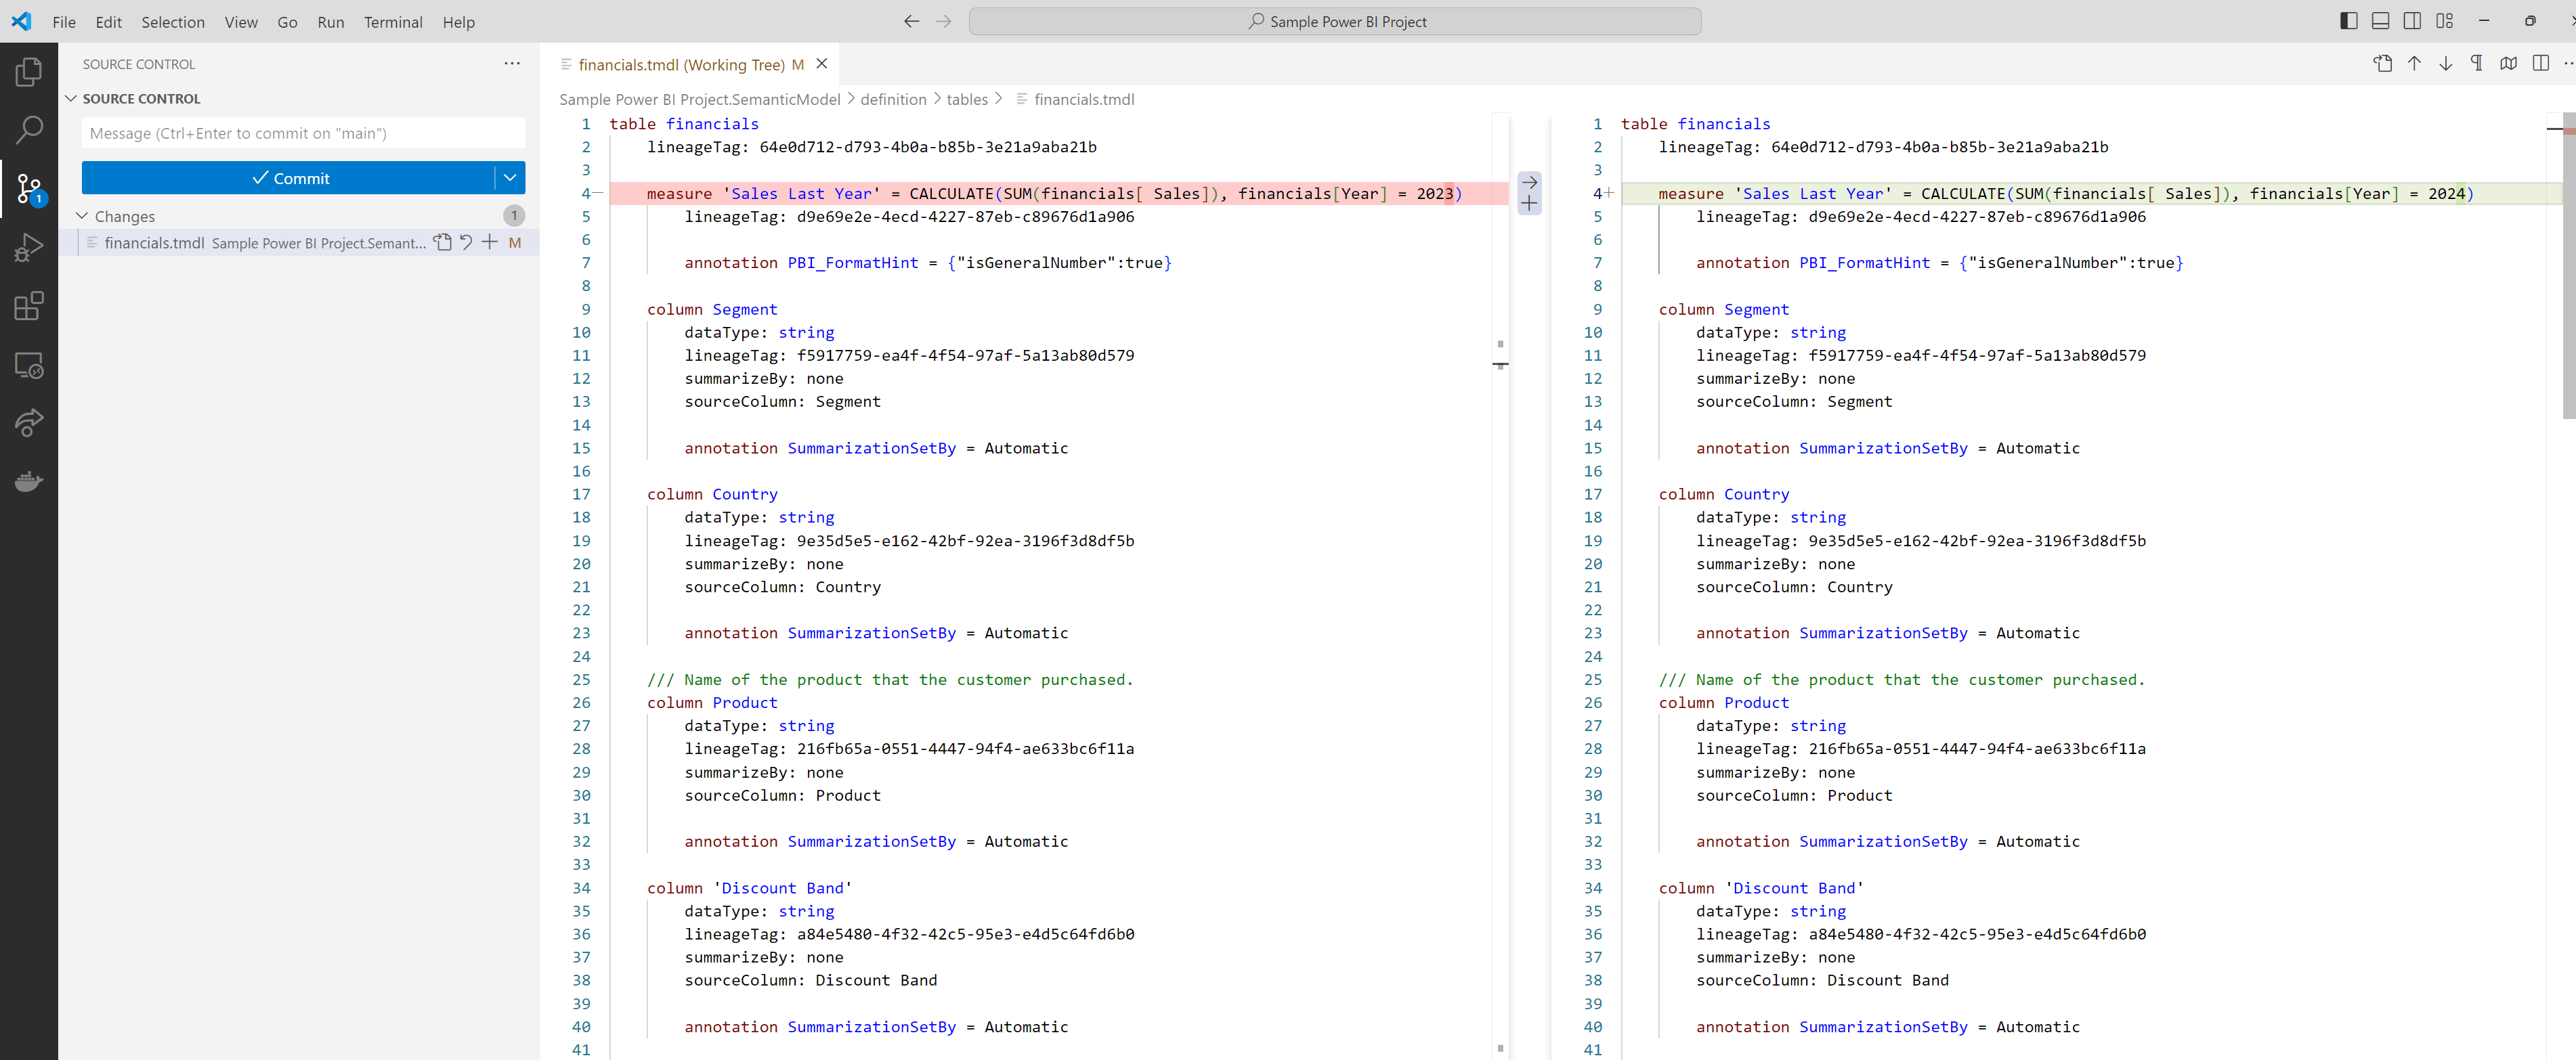Open the Run and Debug view
This screenshot has height=1060, width=2576.
click(x=29, y=246)
